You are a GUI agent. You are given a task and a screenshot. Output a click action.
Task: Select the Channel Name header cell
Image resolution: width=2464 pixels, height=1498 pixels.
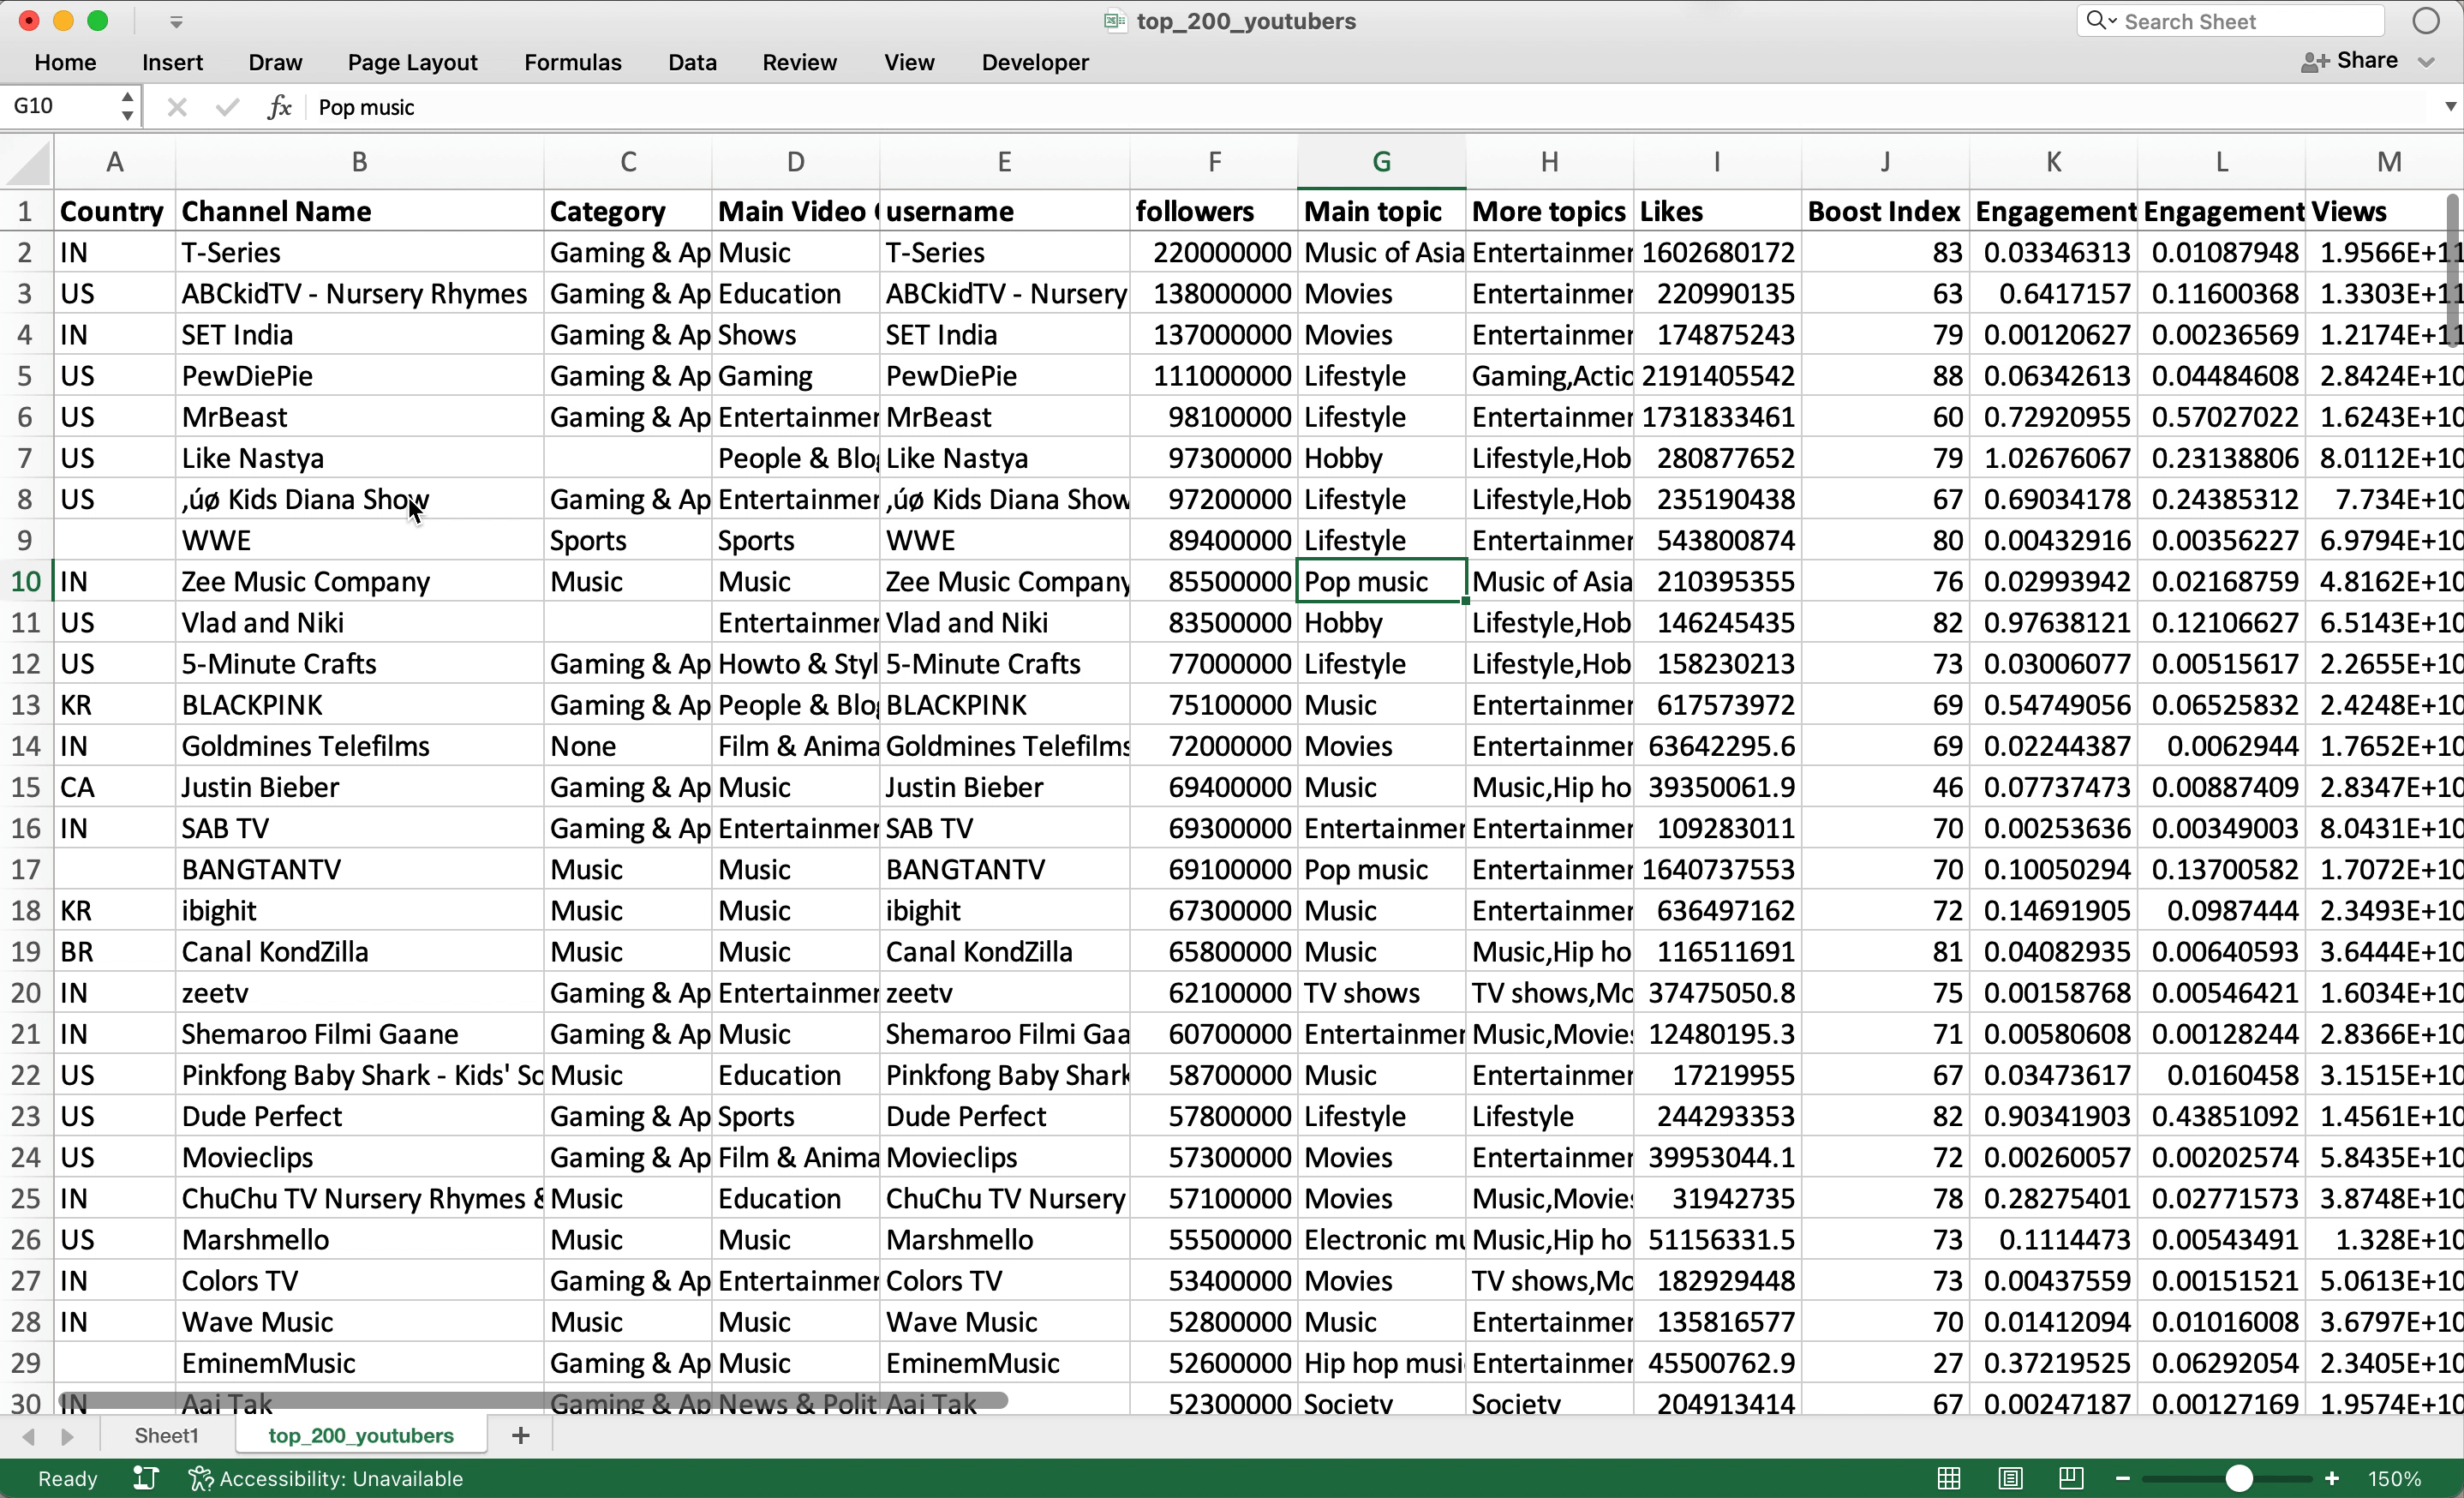tap(359, 211)
